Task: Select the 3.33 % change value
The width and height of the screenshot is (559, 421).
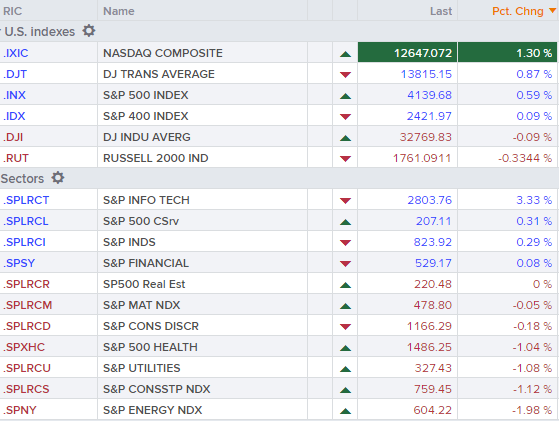Action: 534,200
